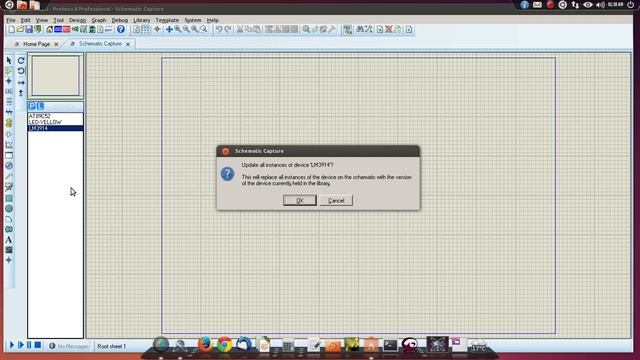640x360 pixels.
Task: Select the 2D Circle graphics tool
Action: [x=9, y=209]
